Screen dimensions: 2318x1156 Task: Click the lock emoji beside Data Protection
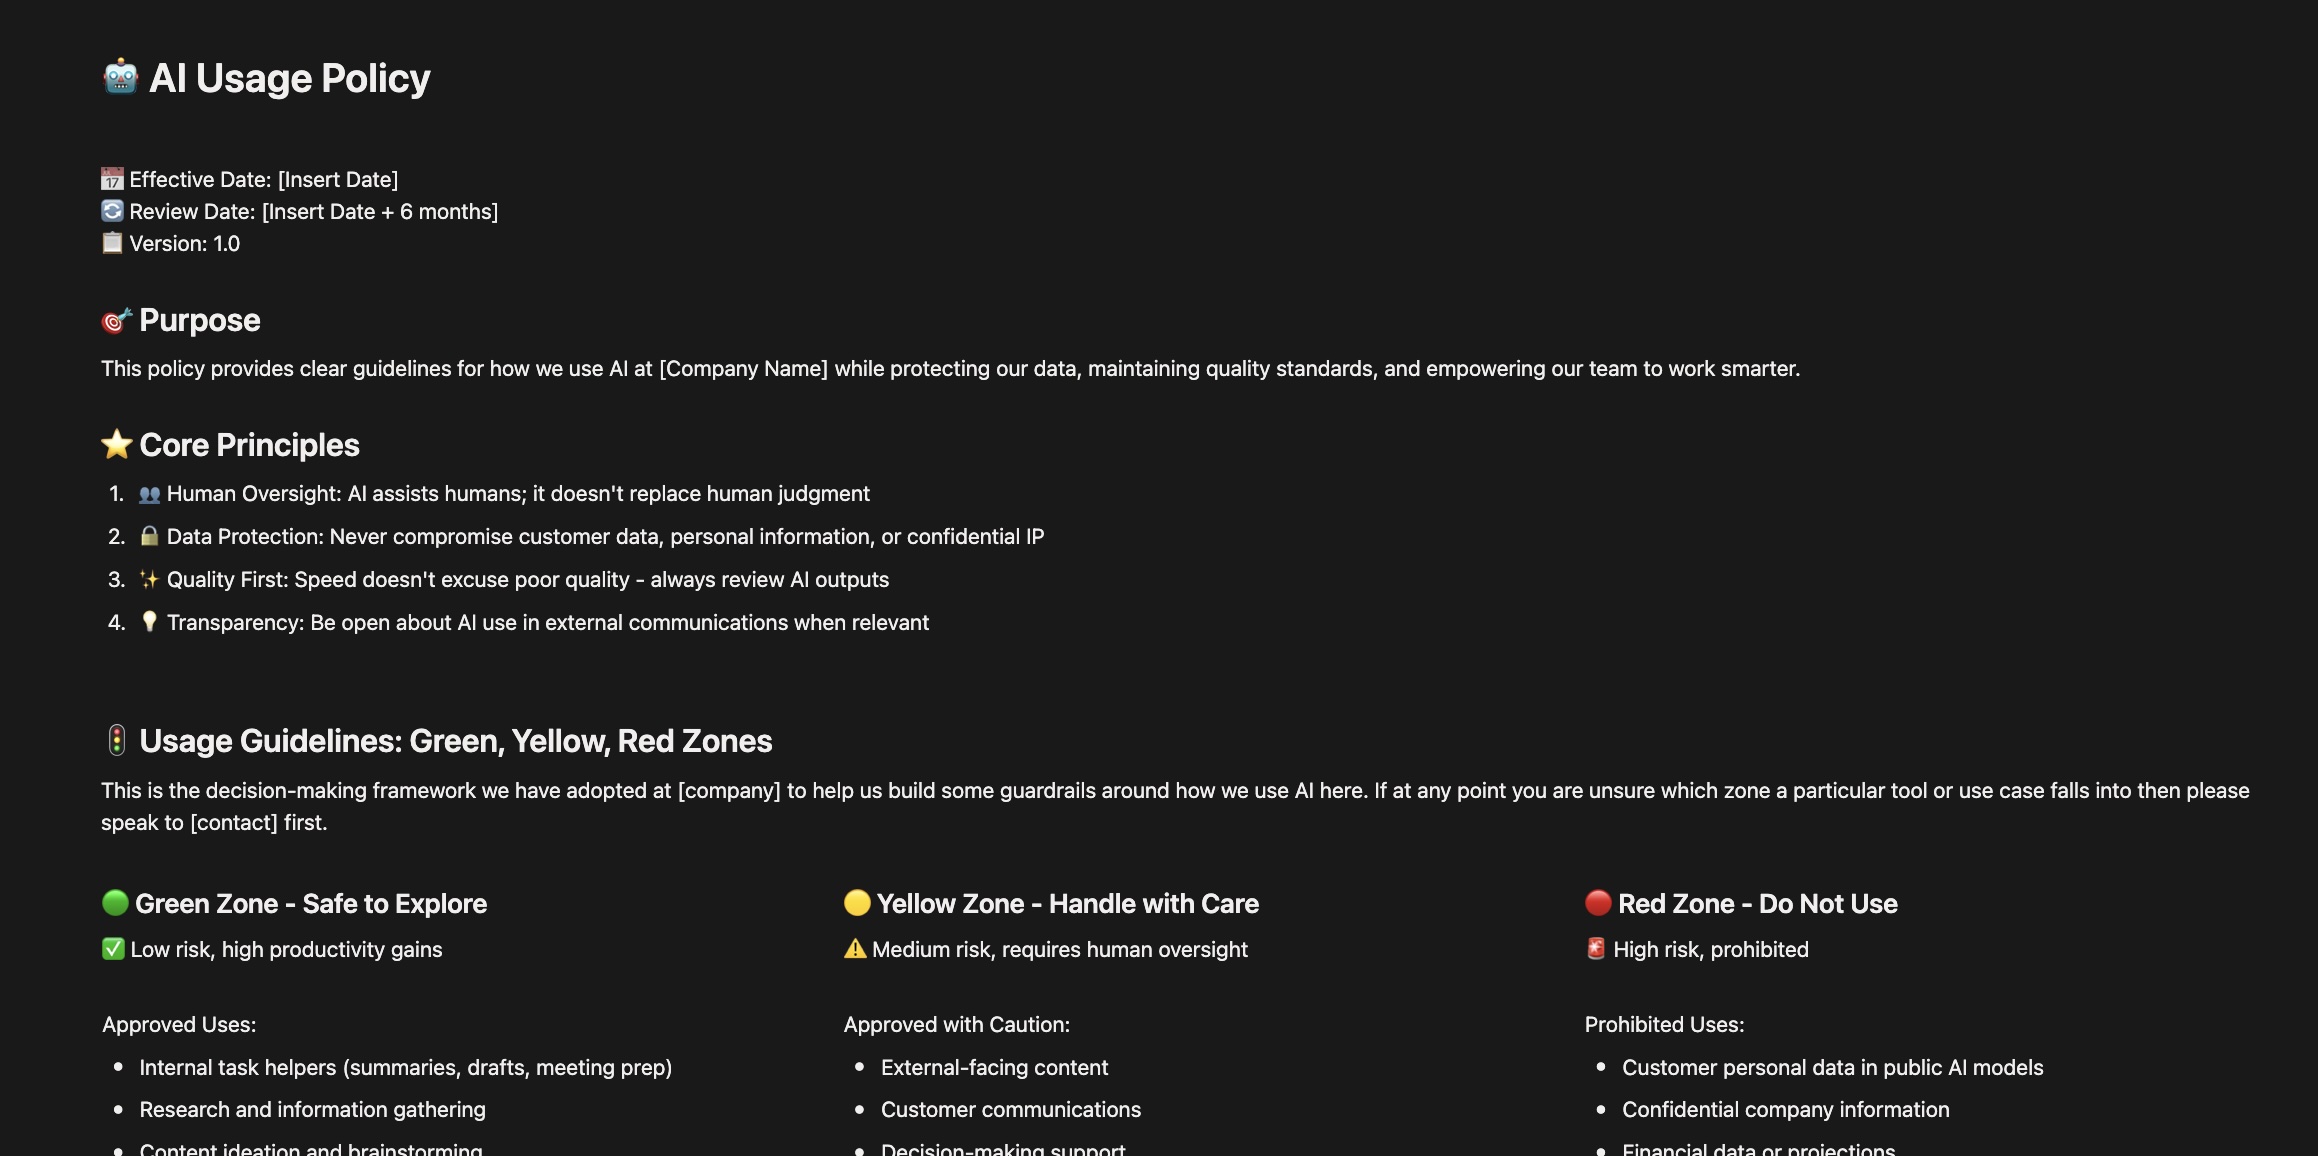[149, 536]
